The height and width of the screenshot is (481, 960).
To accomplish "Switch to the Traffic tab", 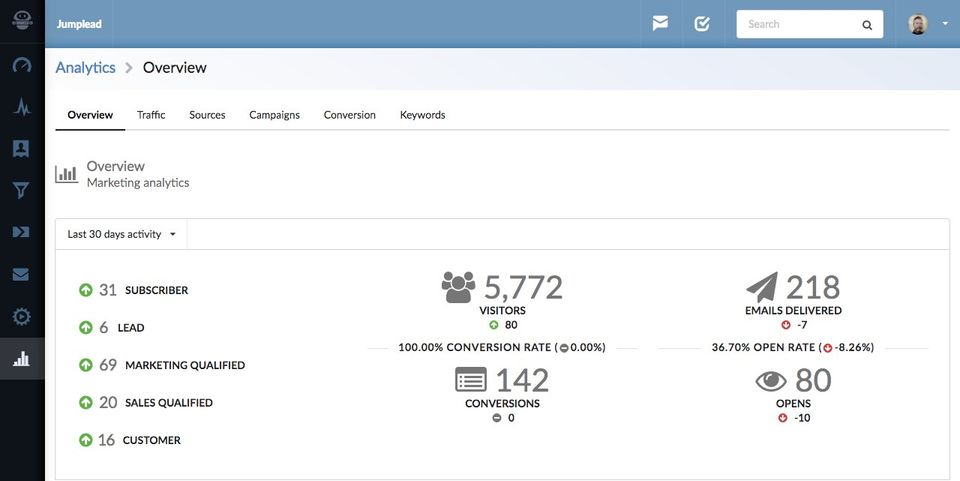I will [x=151, y=115].
